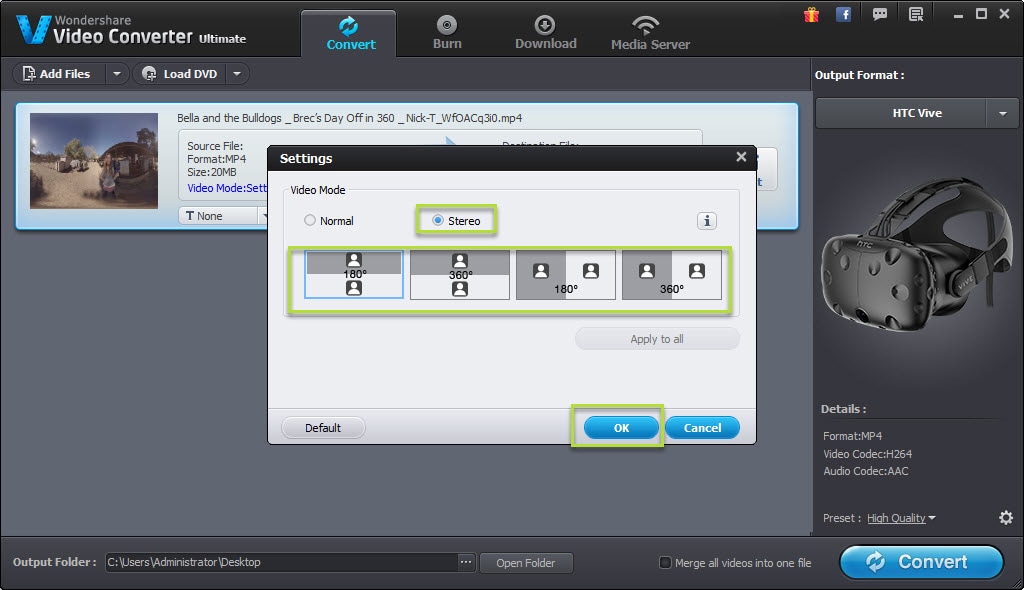1024x590 pixels.
Task: Click the HTC Vive format button
Action: pos(901,113)
